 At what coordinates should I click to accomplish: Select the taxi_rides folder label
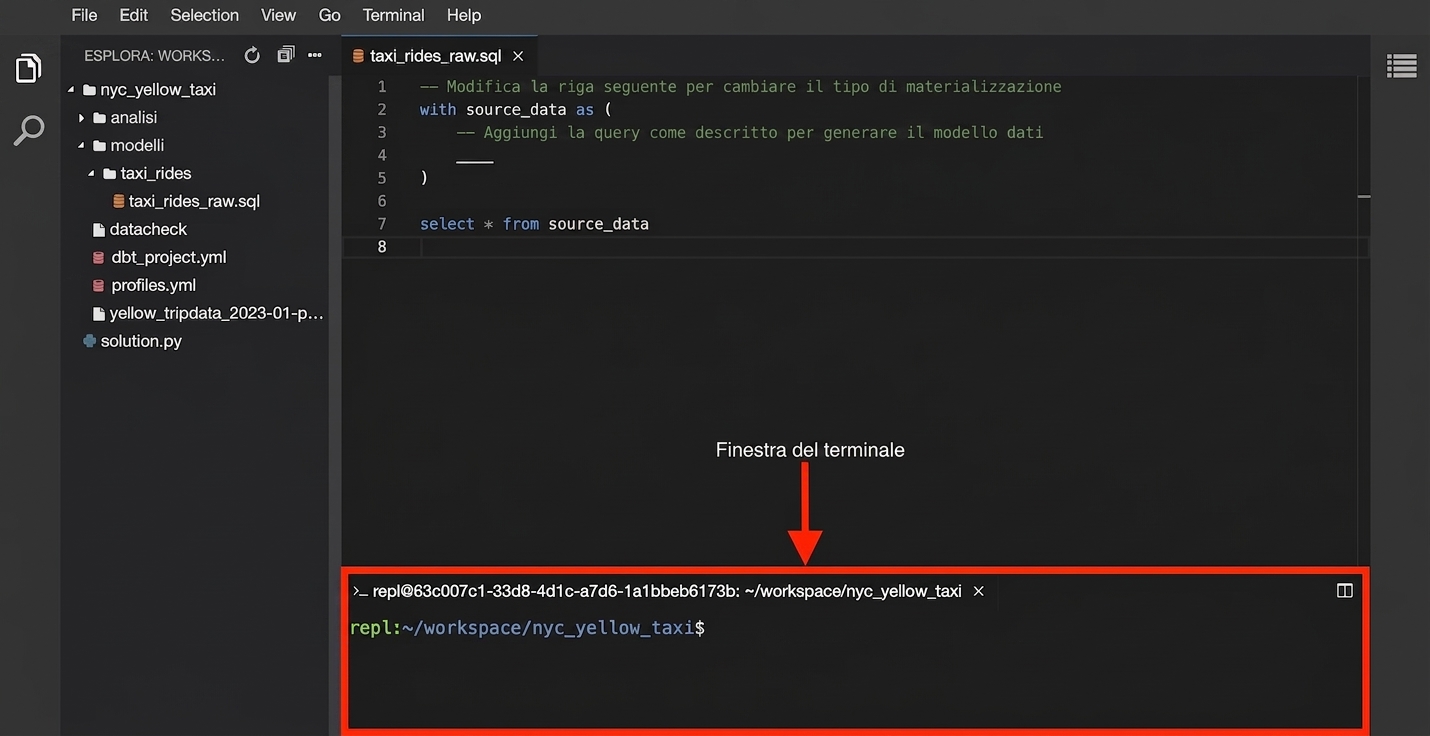tap(156, 173)
